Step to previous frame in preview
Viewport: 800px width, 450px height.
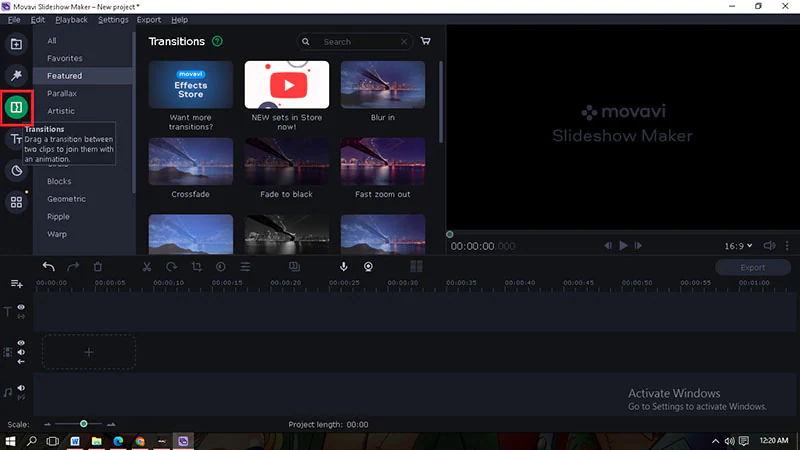(x=608, y=246)
